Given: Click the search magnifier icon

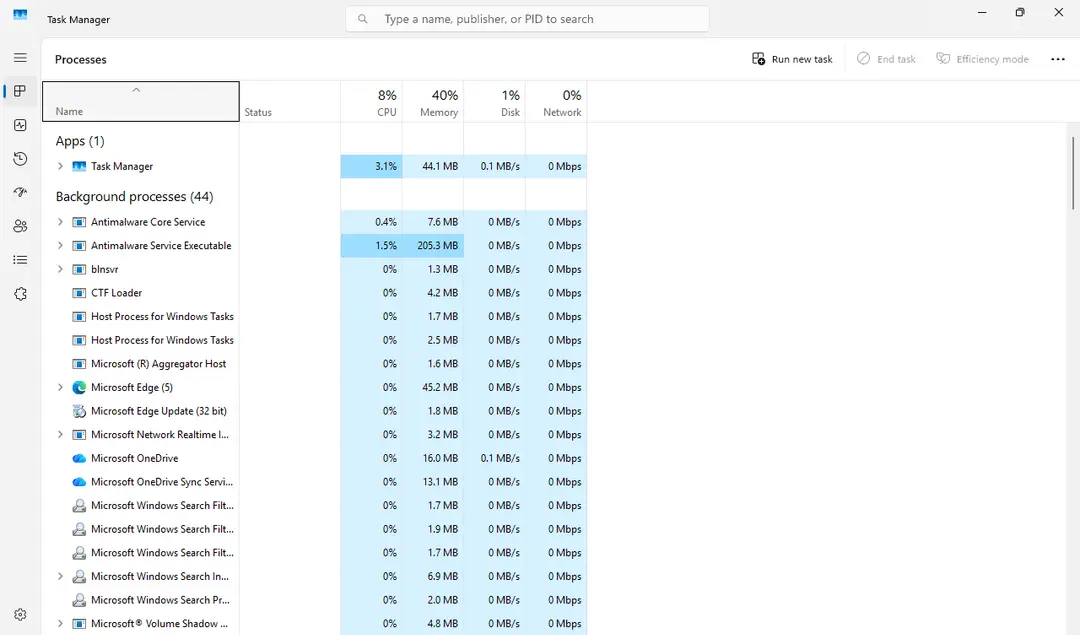Looking at the screenshot, I should point(362,19).
